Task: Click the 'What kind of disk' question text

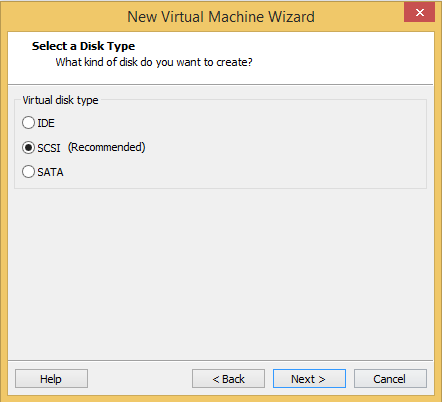Action: point(154,62)
